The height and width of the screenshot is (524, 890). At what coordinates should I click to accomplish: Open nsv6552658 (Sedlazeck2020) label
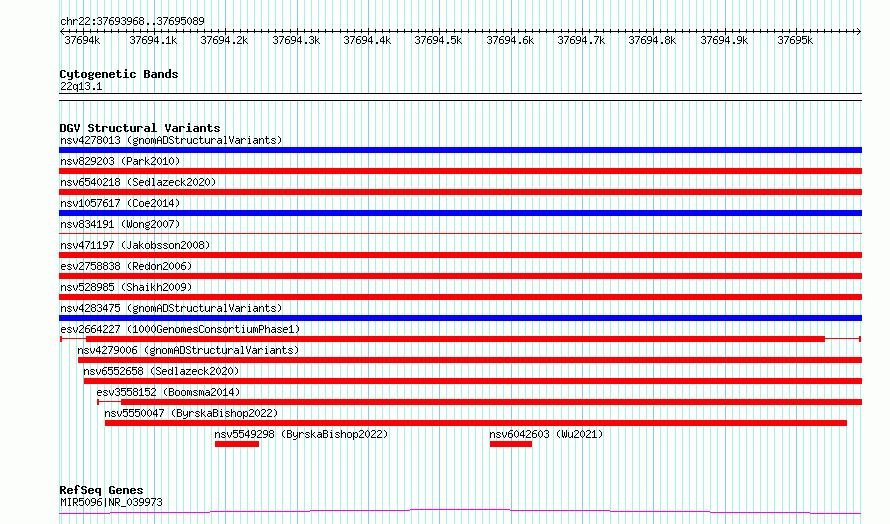tap(161, 371)
